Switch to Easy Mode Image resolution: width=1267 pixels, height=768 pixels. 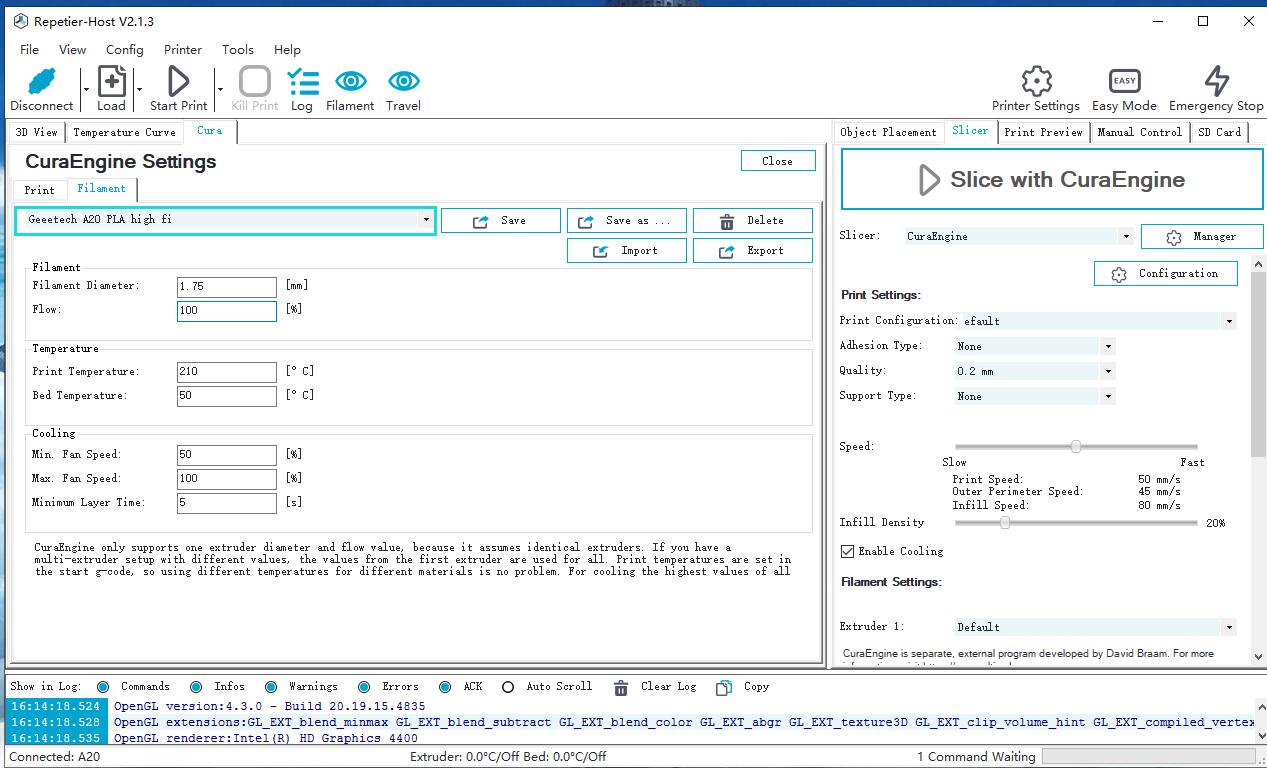(1124, 82)
